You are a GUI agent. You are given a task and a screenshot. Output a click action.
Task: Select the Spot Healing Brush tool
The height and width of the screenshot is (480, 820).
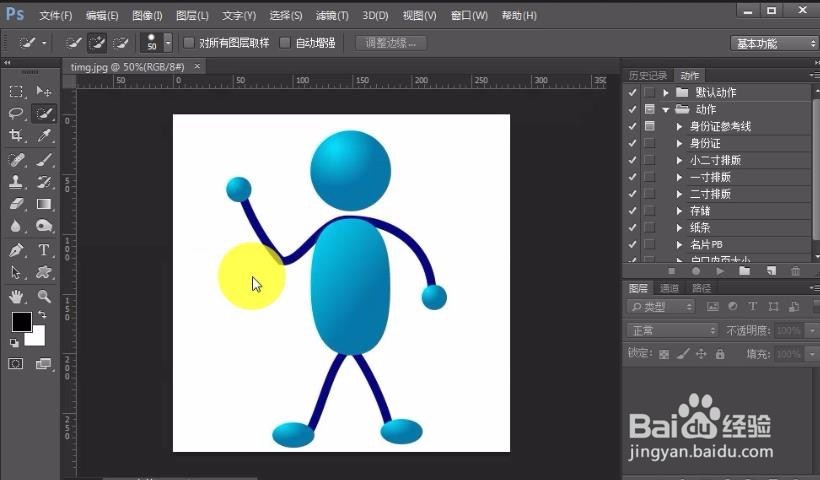click(16, 159)
